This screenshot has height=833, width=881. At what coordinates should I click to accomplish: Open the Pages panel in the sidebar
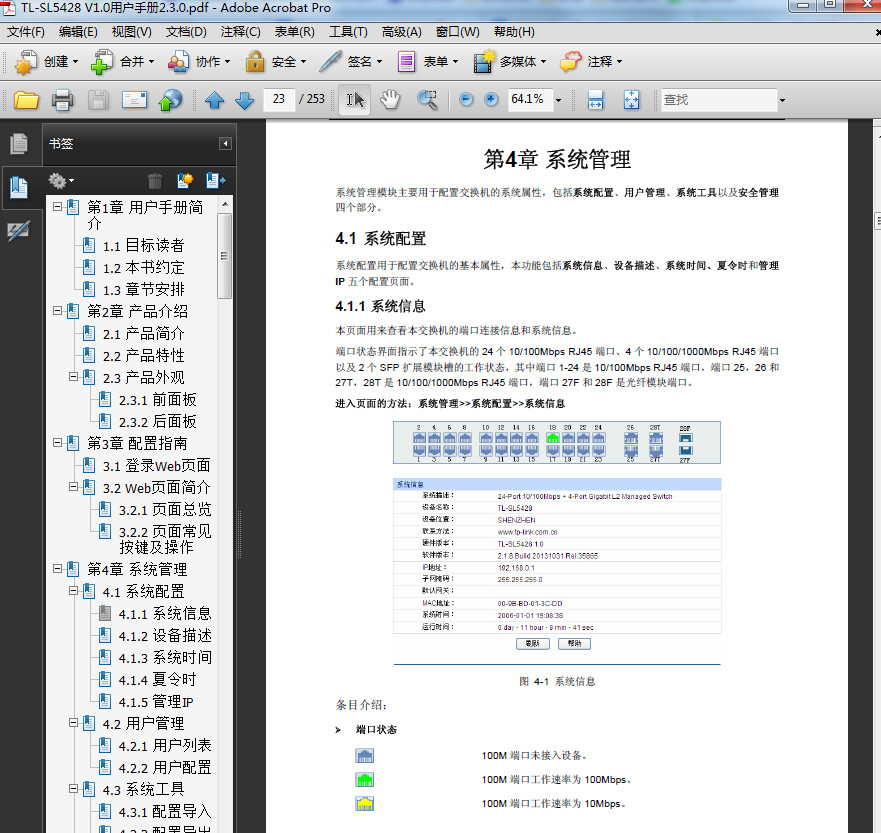click(x=19, y=144)
